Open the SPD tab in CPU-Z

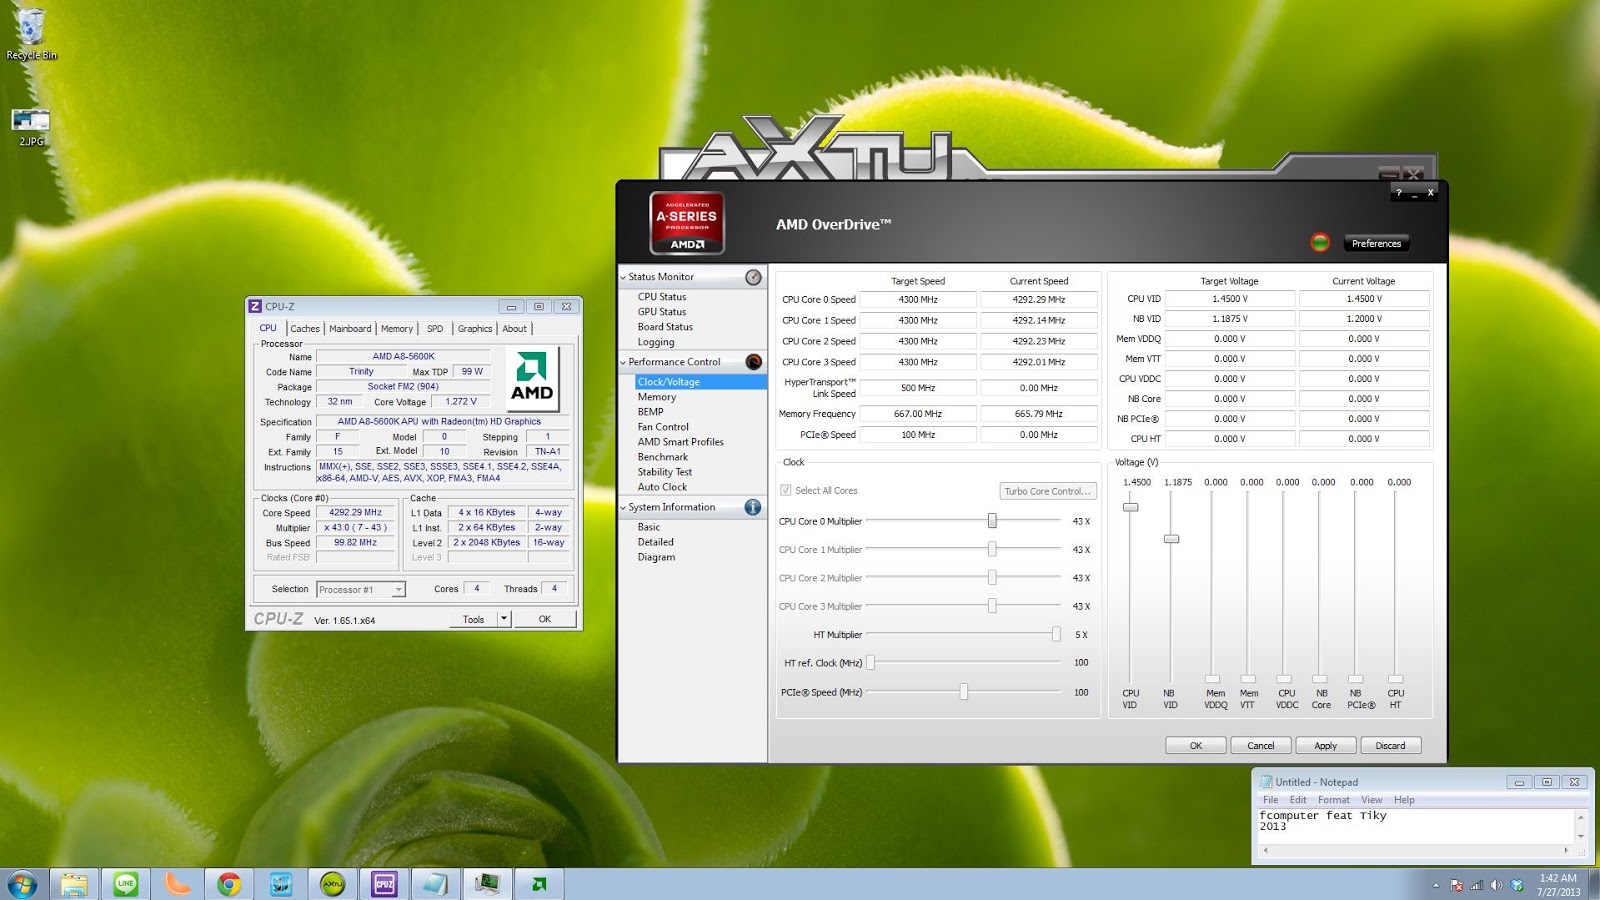tap(435, 328)
